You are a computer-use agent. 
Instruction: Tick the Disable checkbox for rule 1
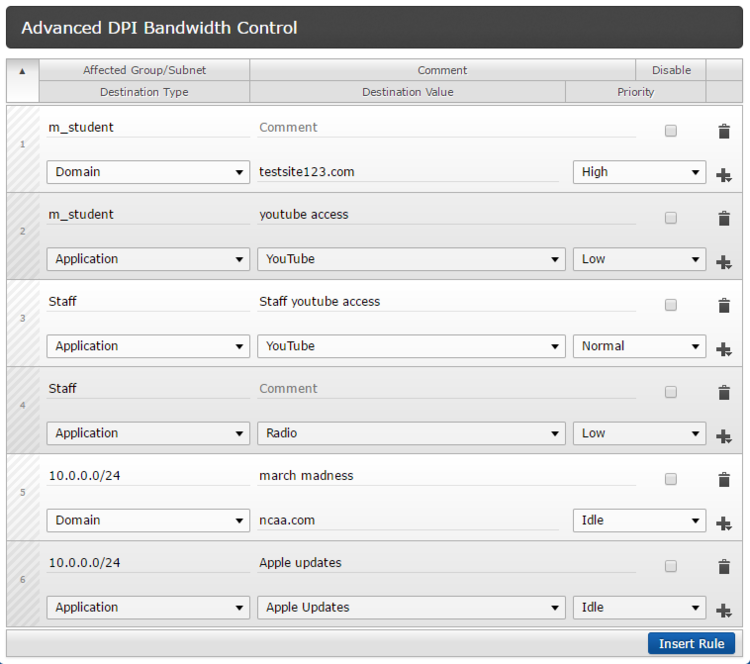pyautogui.click(x=671, y=131)
